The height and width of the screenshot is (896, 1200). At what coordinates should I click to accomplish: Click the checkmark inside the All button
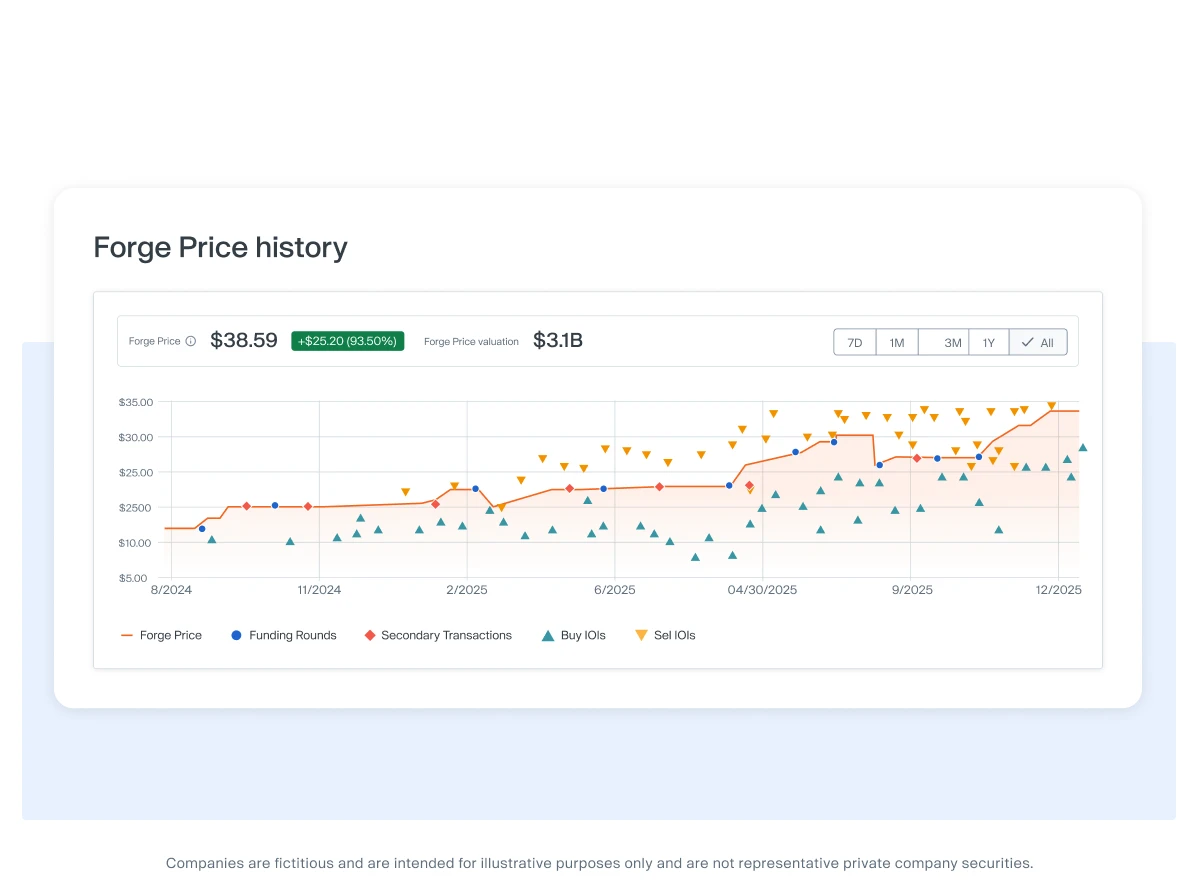coord(1027,342)
